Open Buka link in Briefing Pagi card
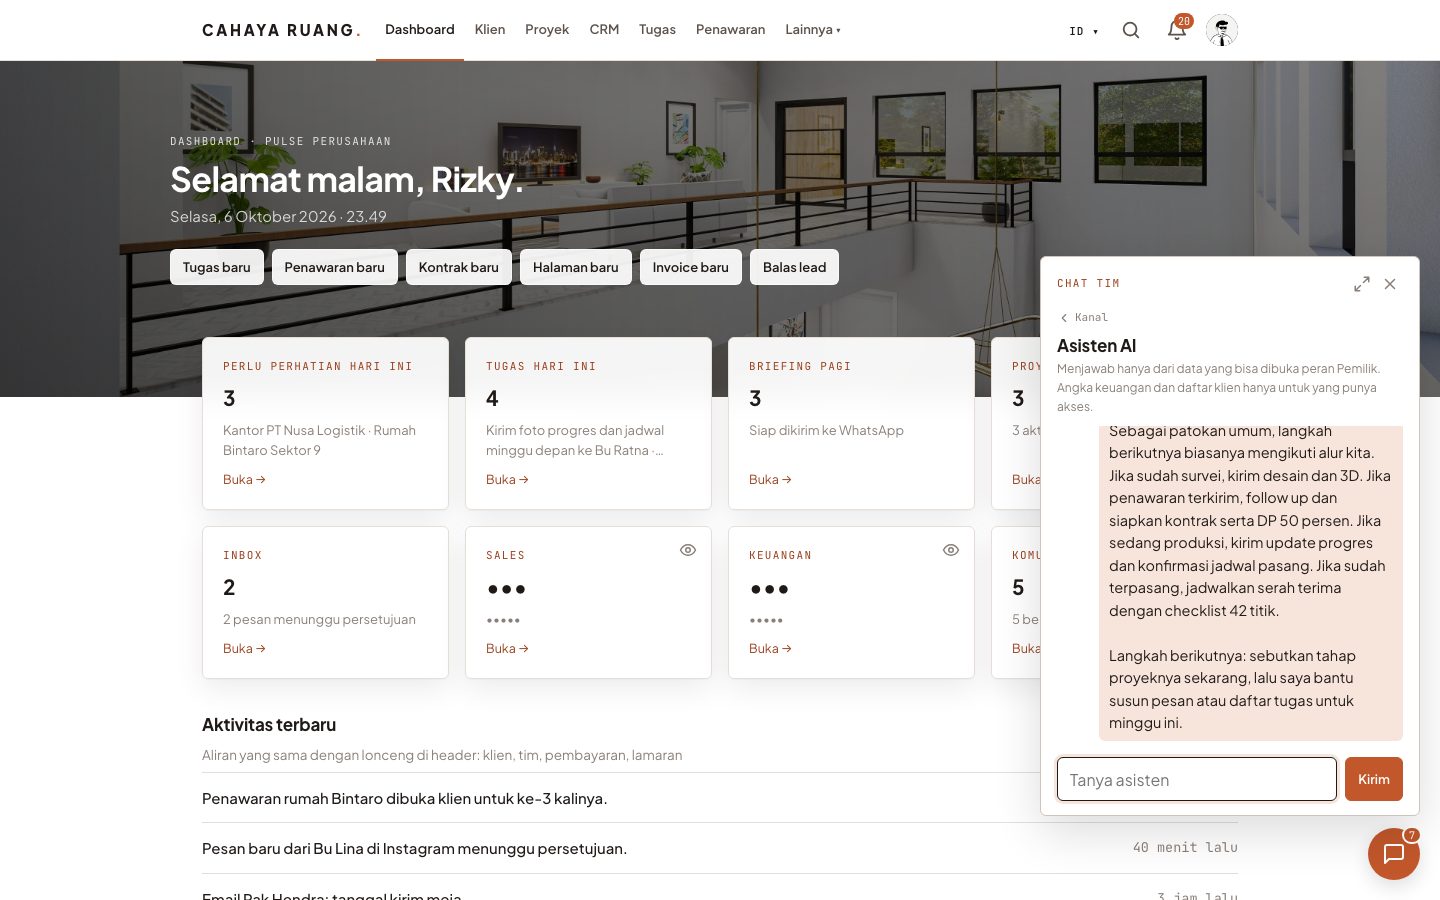This screenshot has height=900, width=1440. click(770, 480)
